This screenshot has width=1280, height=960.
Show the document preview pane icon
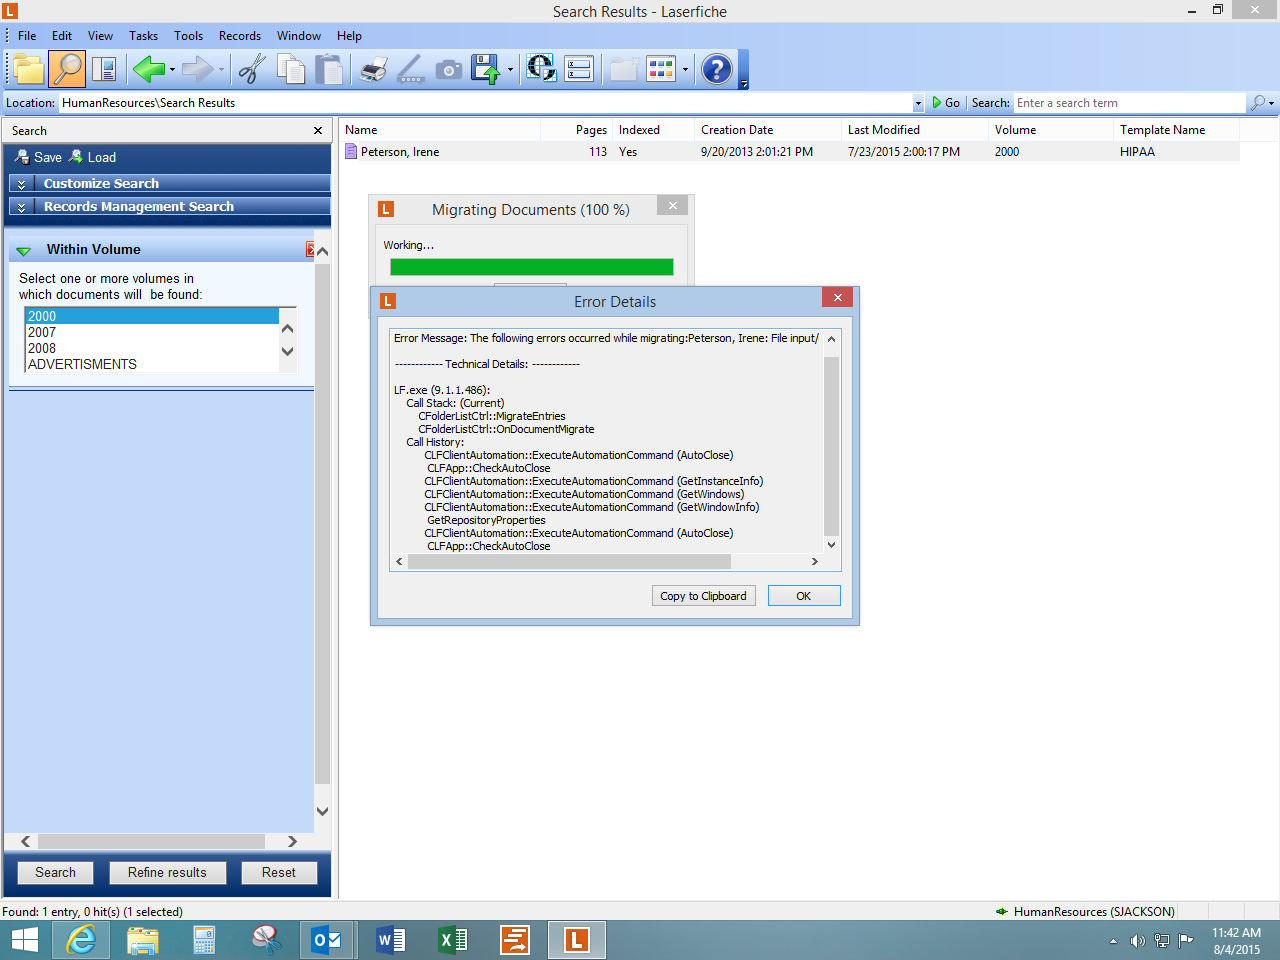(x=104, y=69)
